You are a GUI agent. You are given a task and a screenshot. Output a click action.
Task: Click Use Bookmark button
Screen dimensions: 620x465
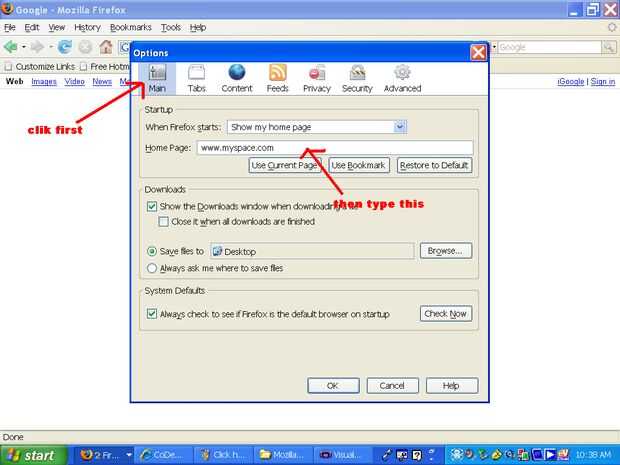[x=359, y=165]
